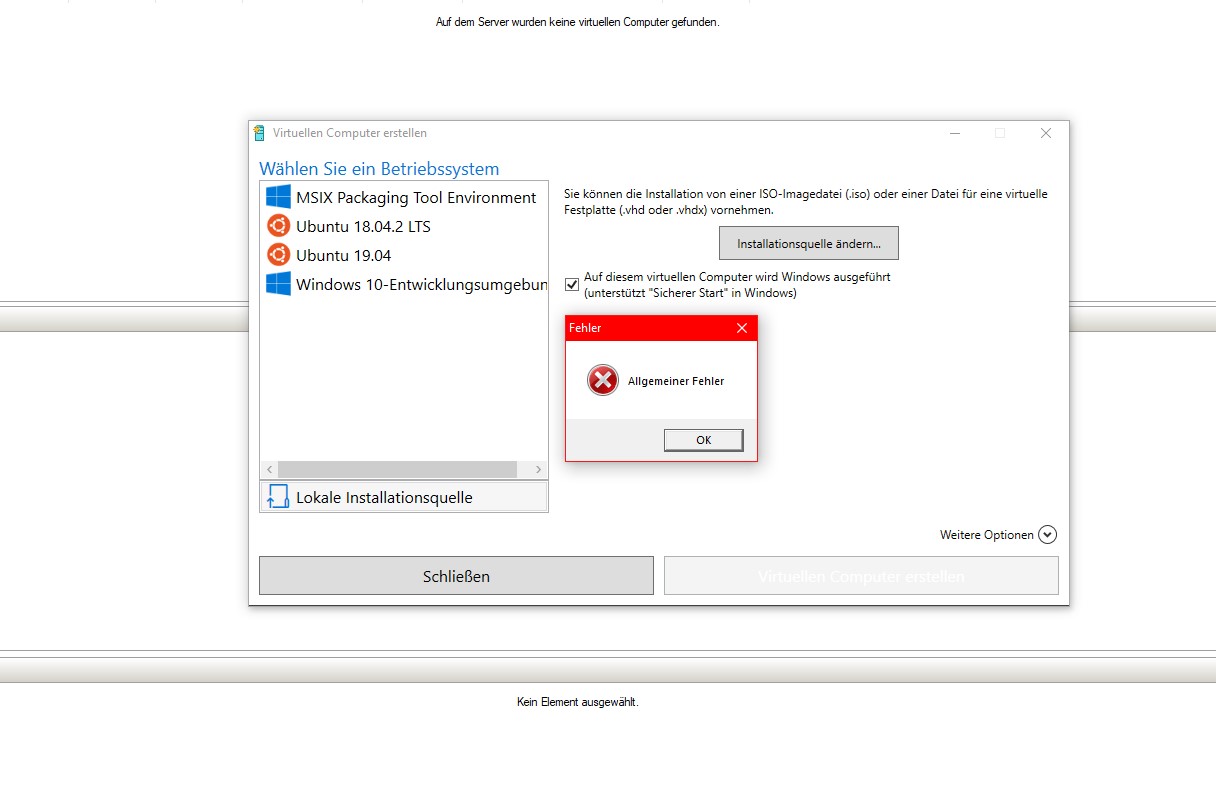Screen dimensions: 1216x799
Task: Select Ubuntu 18.04.2 LTS entry
Action: 404,226
